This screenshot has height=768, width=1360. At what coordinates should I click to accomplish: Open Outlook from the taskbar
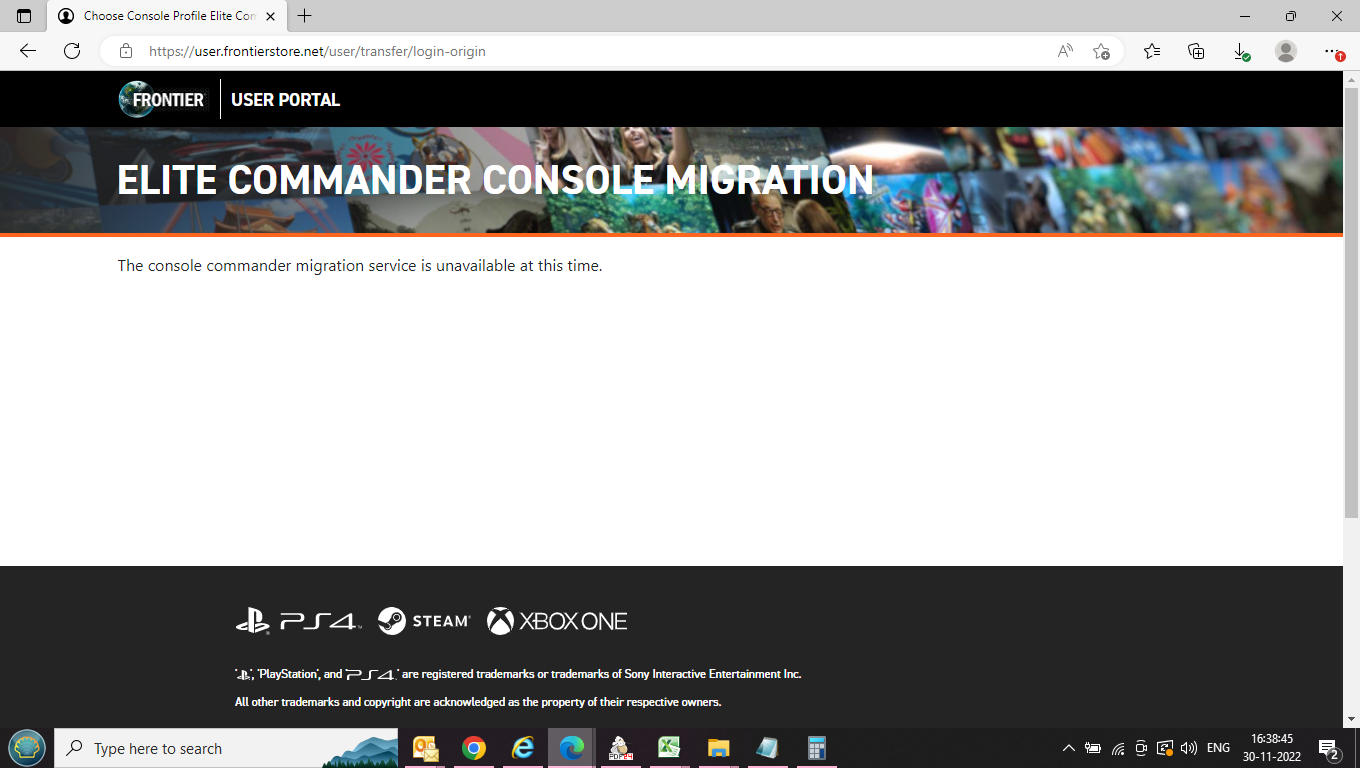(x=425, y=748)
